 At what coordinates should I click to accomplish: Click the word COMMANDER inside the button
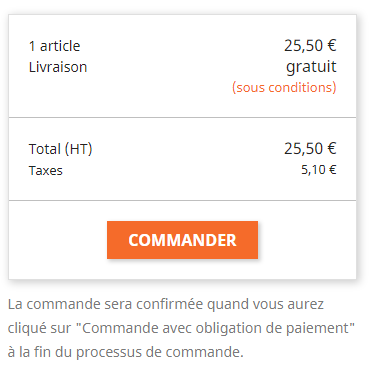182,240
